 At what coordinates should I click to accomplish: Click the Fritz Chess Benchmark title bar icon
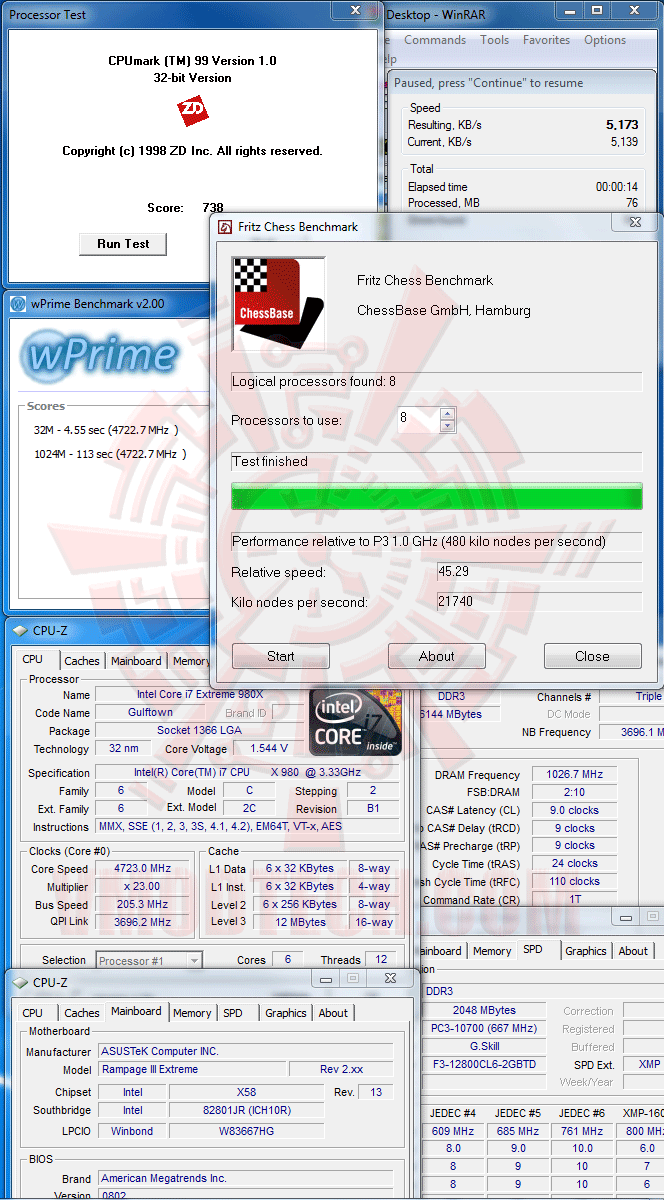(225, 227)
